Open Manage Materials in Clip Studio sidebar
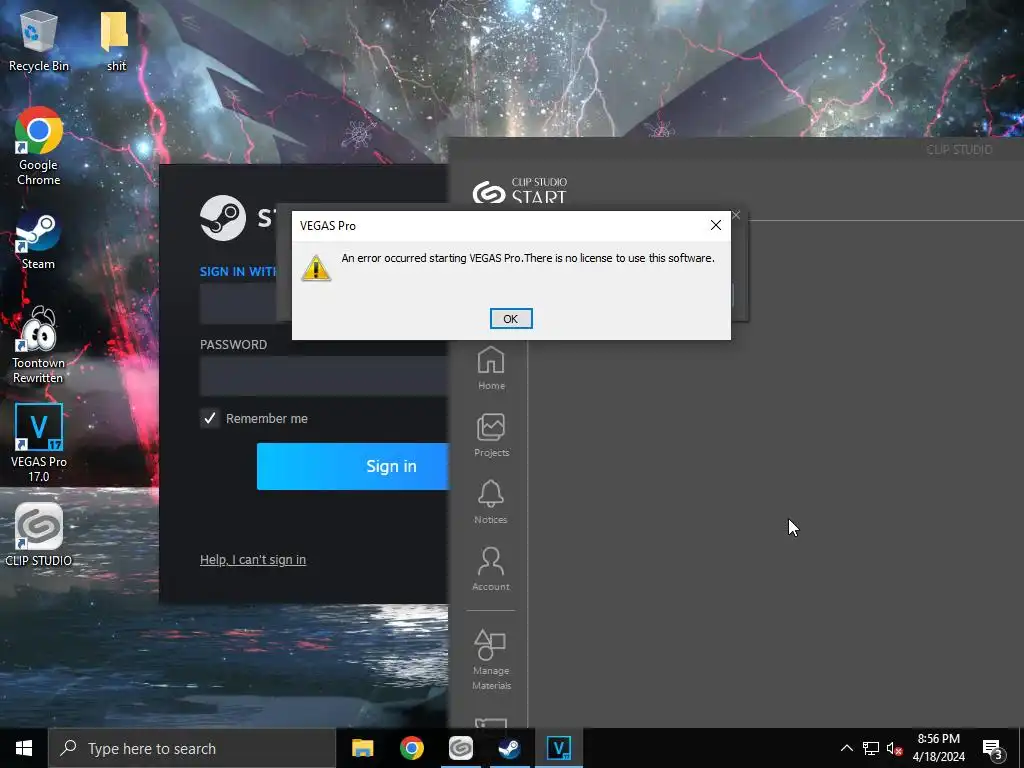The width and height of the screenshot is (1024, 768). pos(491,660)
